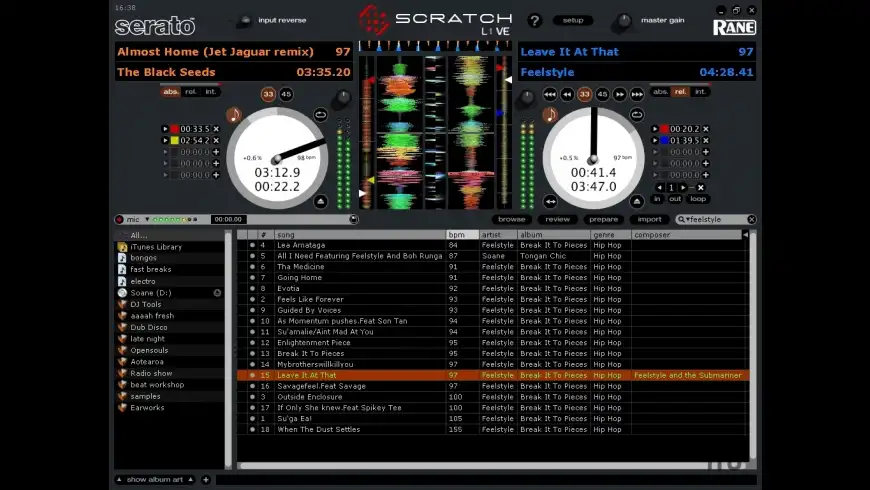The height and width of the screenshot is (490, 870).
Task: Fast forward right deck double-arrow button
Action: click(x=619, y=94)
